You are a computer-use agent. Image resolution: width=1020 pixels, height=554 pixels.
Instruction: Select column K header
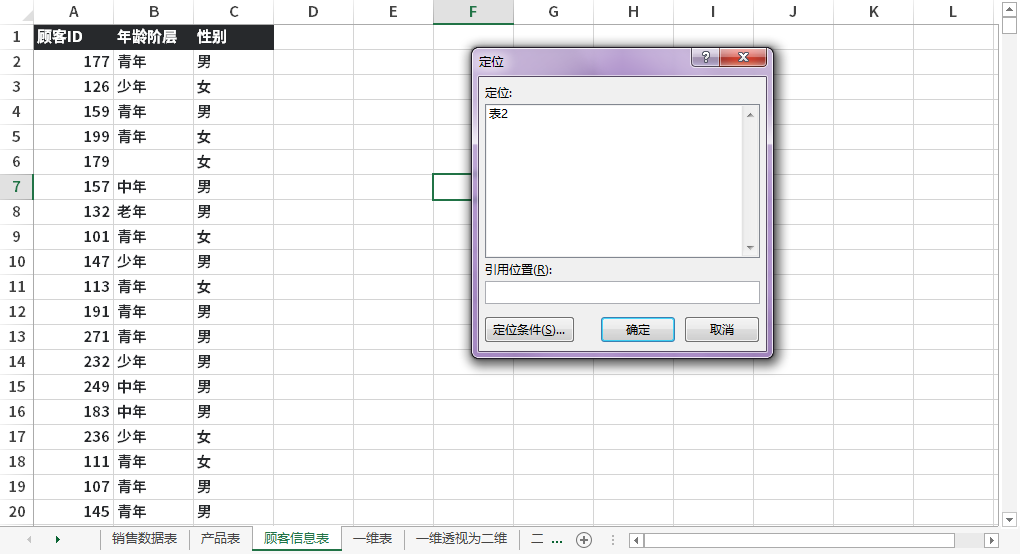[x=873, y=12]
